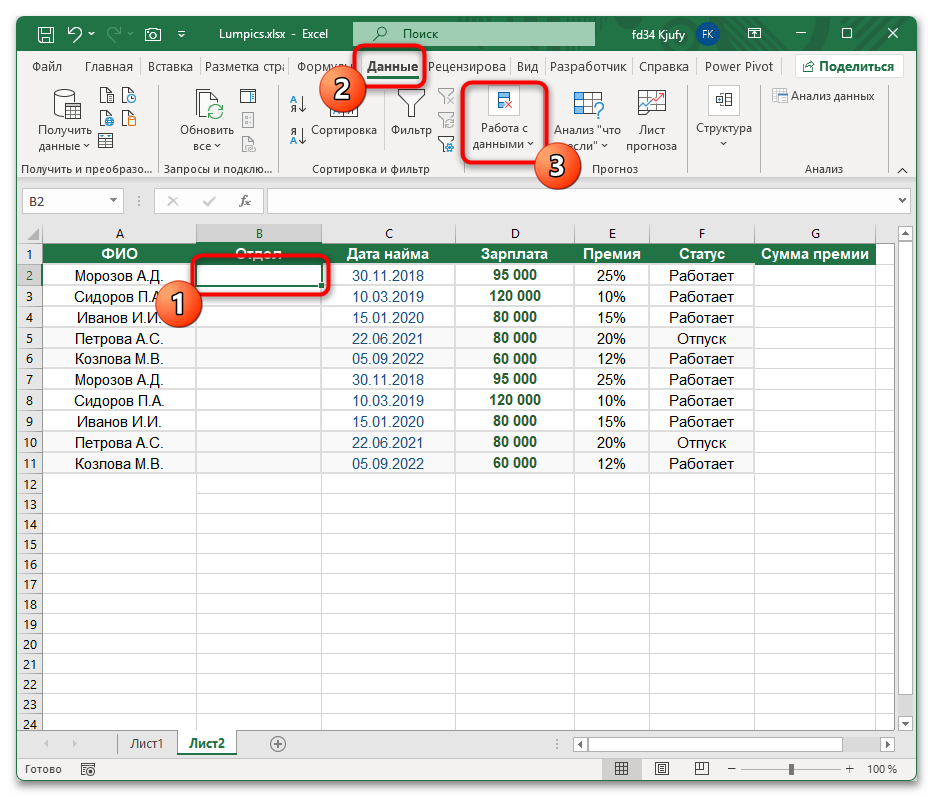Open the Вставка ribbon tab
Image resolution: width=933 pixels, height=797 pixels.
pyautogui.click(x=170, y=67)
